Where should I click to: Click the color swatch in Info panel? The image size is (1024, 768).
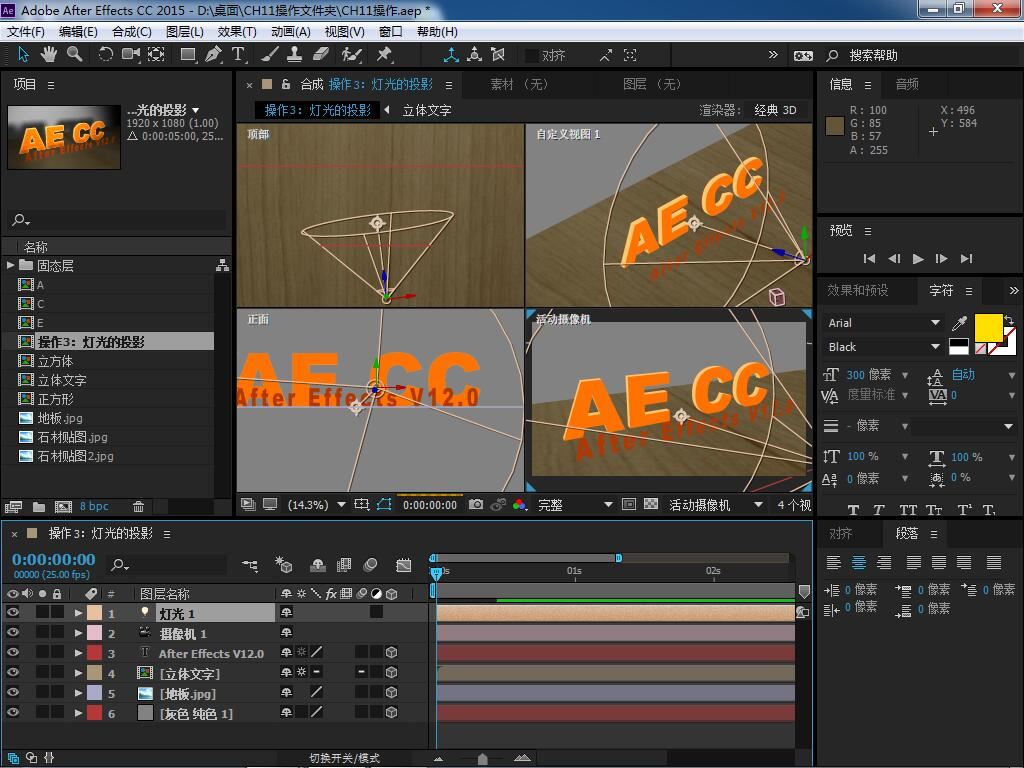click(835, 126)
